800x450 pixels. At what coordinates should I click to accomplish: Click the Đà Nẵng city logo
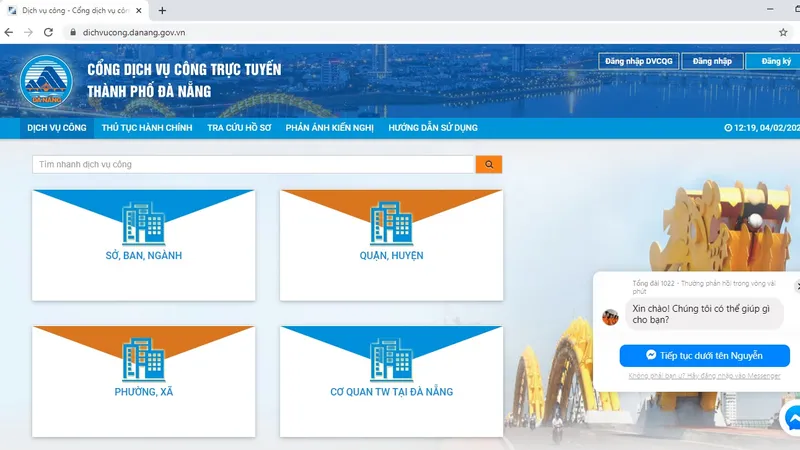[46, 81]
